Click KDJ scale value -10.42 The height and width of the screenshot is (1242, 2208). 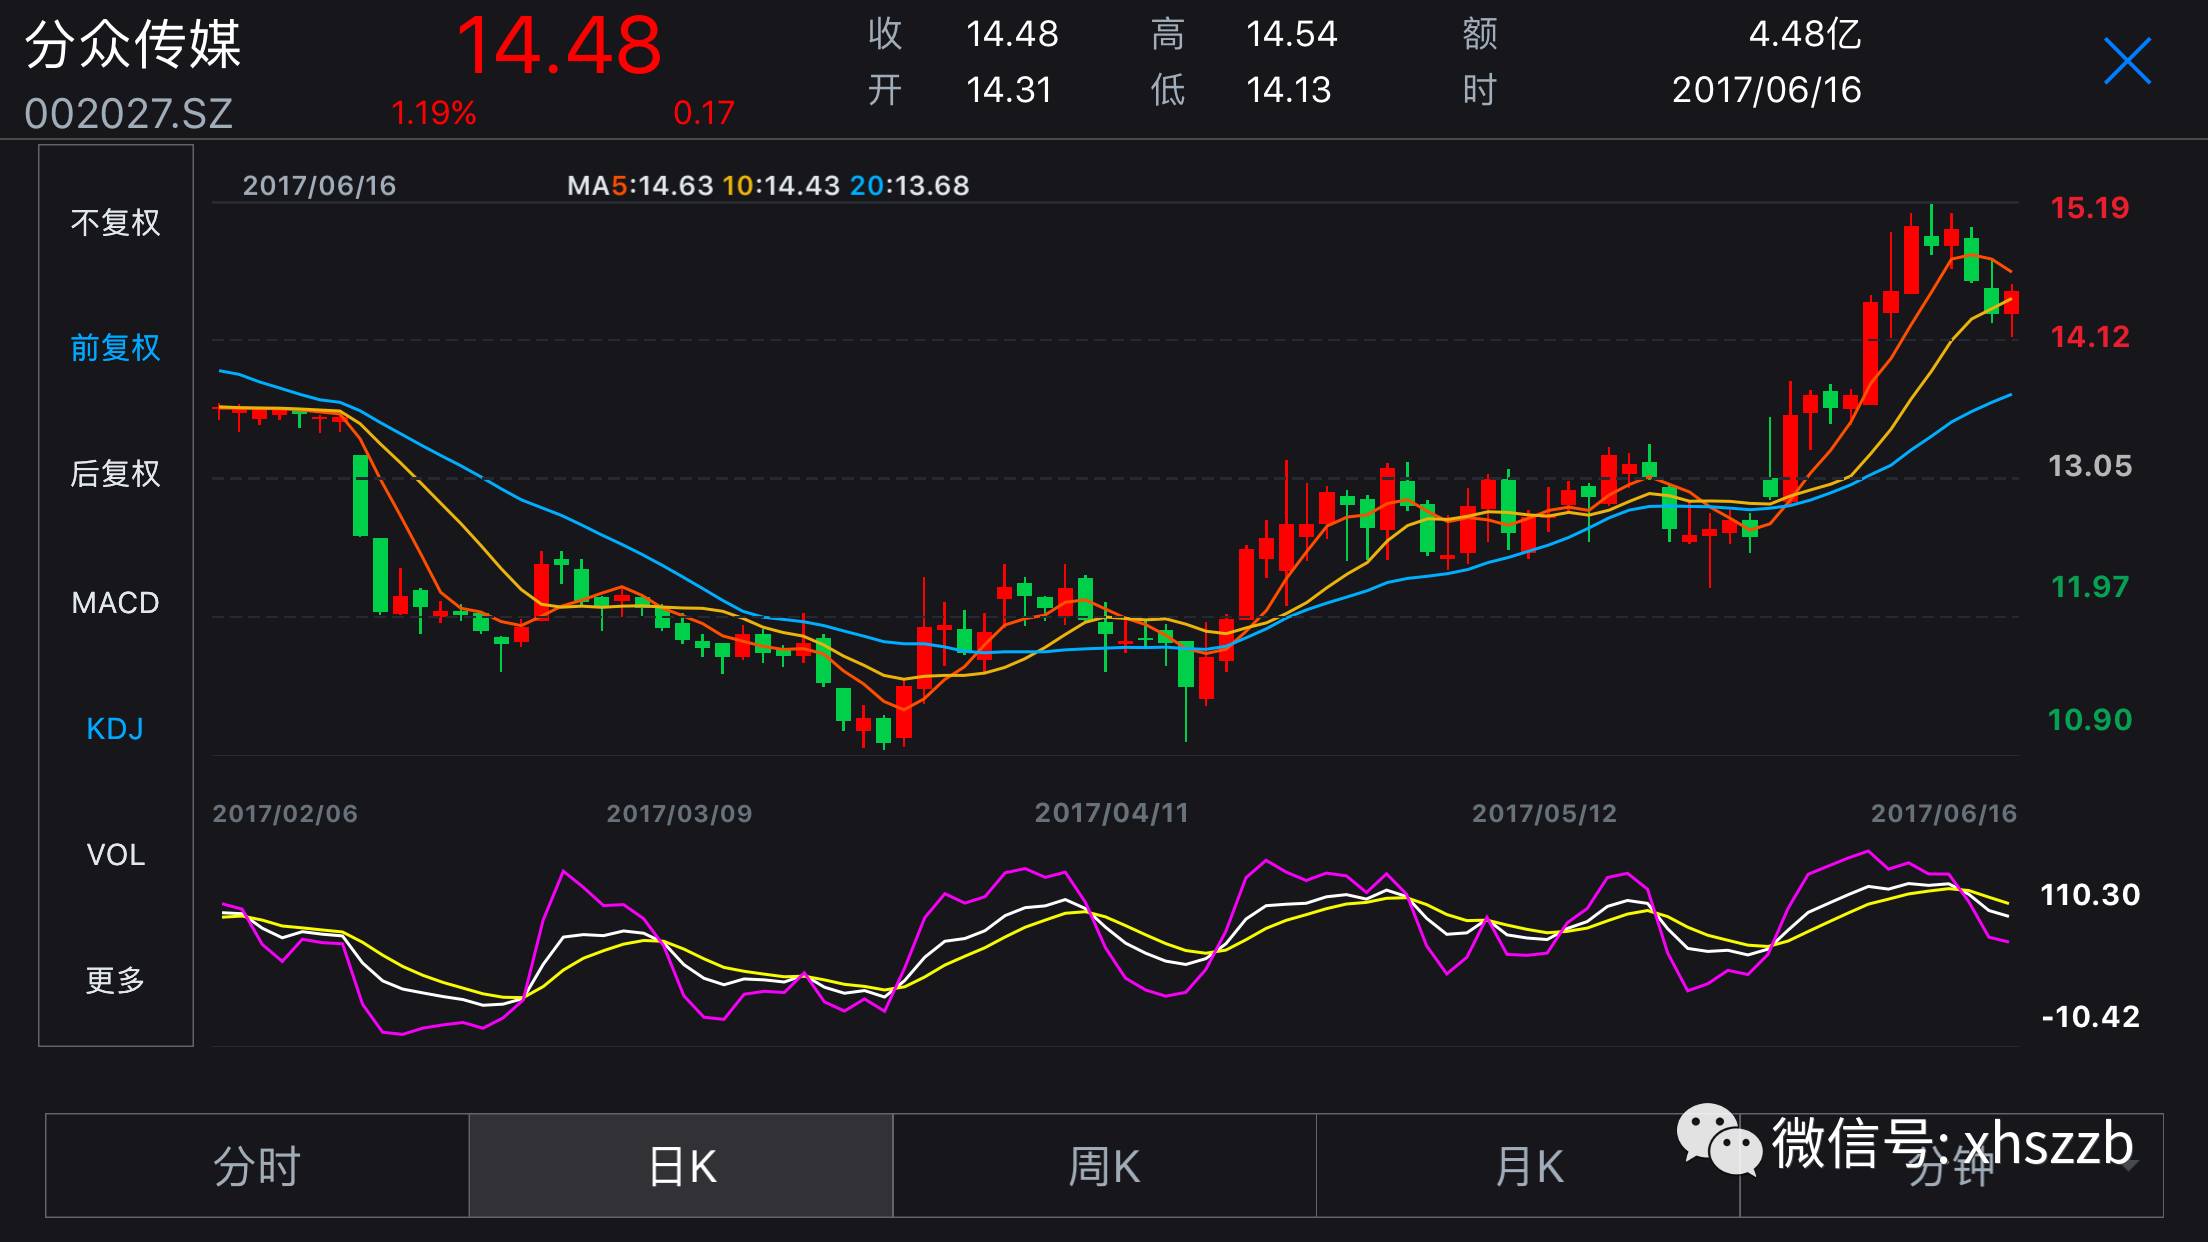click(x=2090, y=1017)
